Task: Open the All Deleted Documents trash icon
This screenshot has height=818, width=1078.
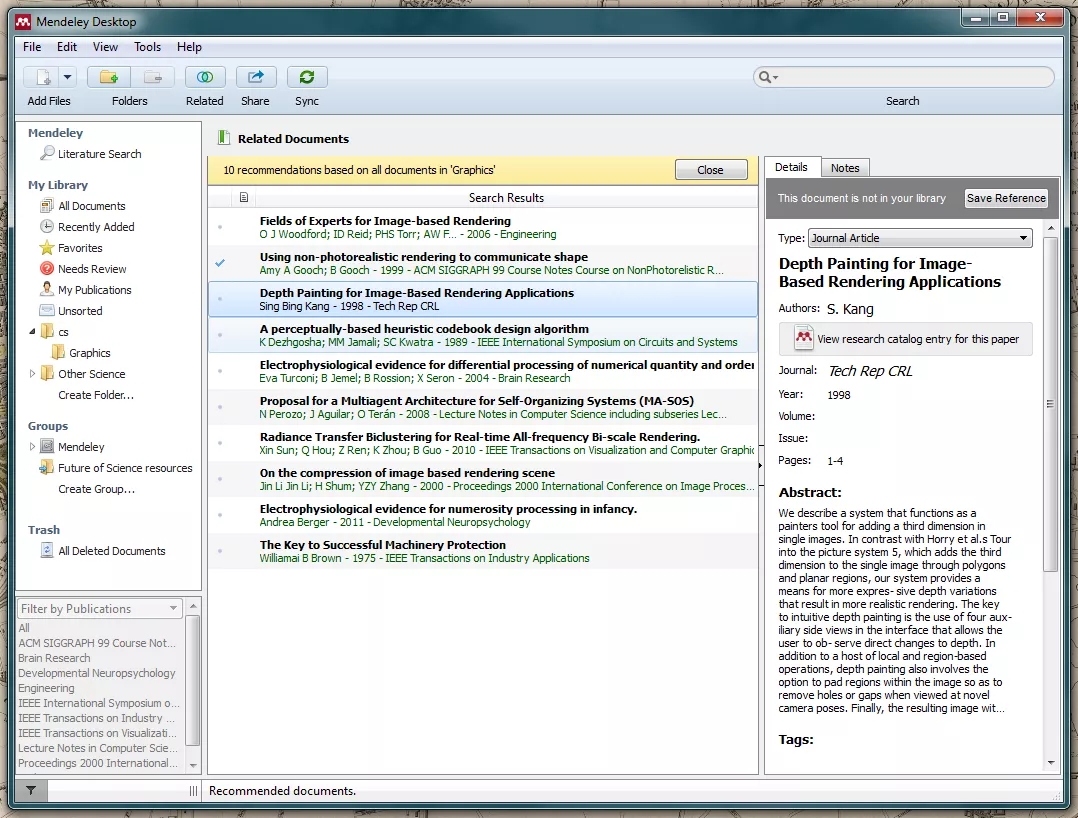Action: pos(47,551)
